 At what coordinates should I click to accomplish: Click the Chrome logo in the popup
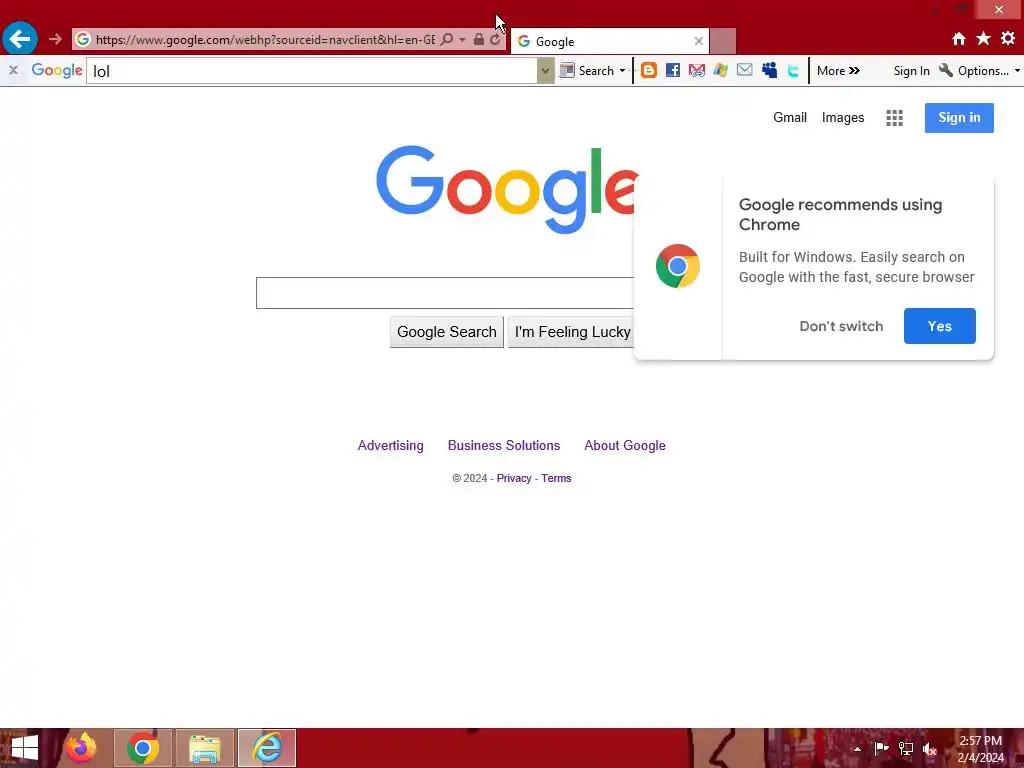[x=678, y=266]
